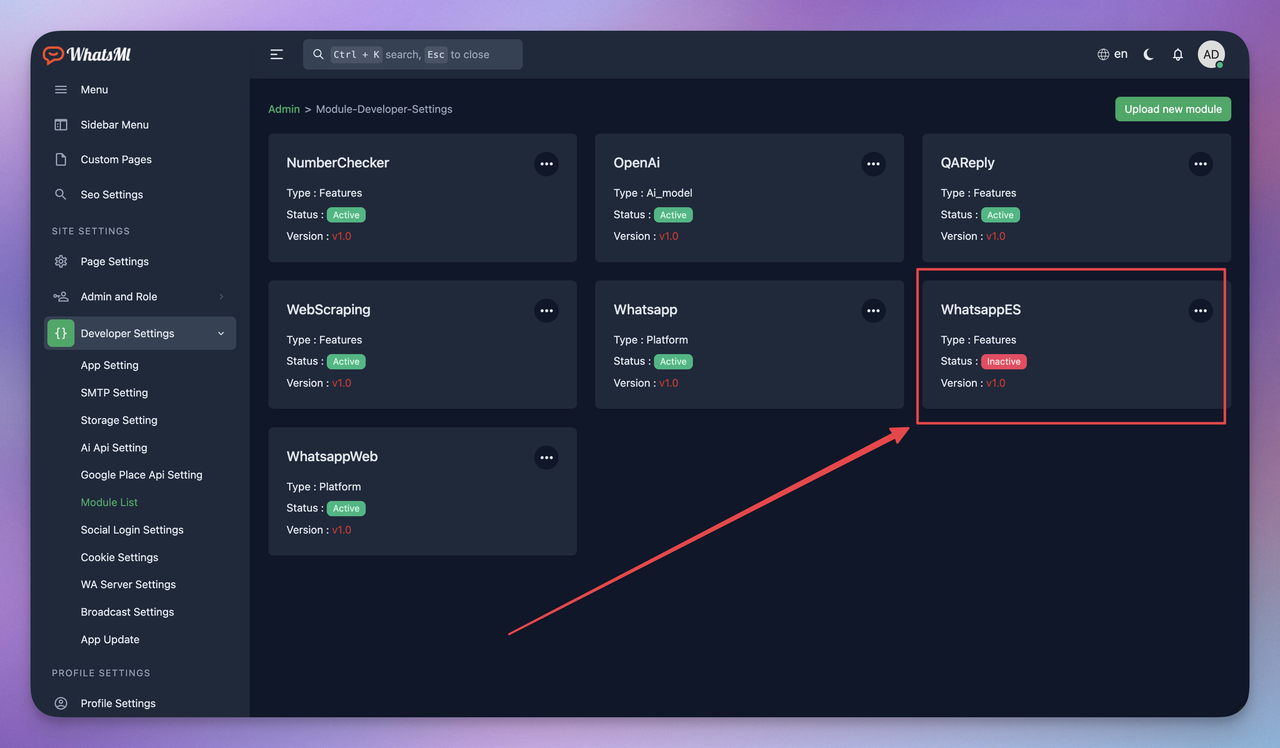This screenshot has width=1280, height=748.
Task: Click the Page Settings label
Action: click(115, 262)
